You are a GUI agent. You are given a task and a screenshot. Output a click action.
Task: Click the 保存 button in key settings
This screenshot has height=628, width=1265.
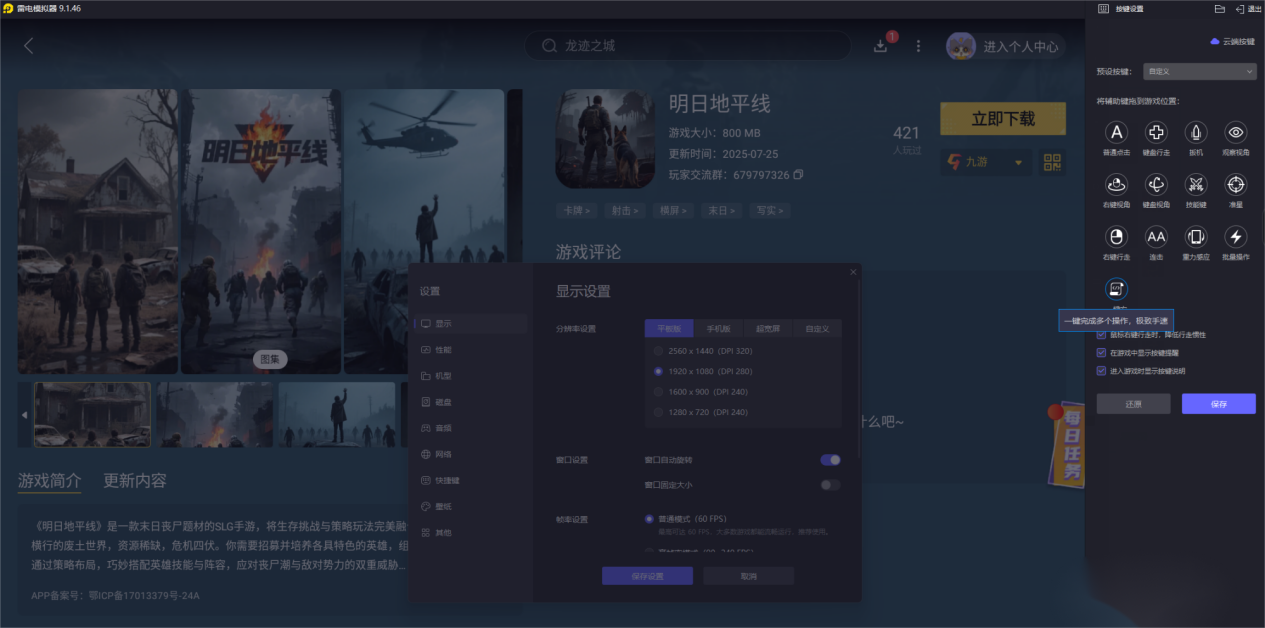click(1218, 404)
